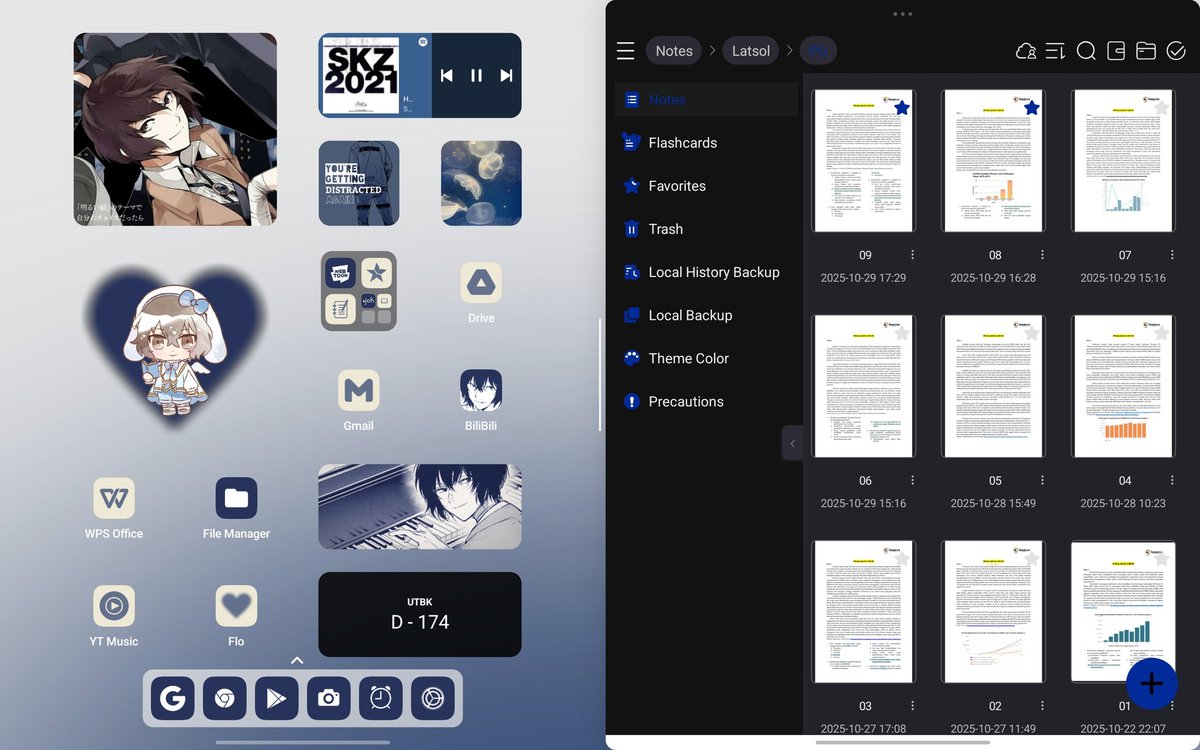Skip to next track in music widget
This screenshot has width=1200, height=750.
[x=506, y=76]
